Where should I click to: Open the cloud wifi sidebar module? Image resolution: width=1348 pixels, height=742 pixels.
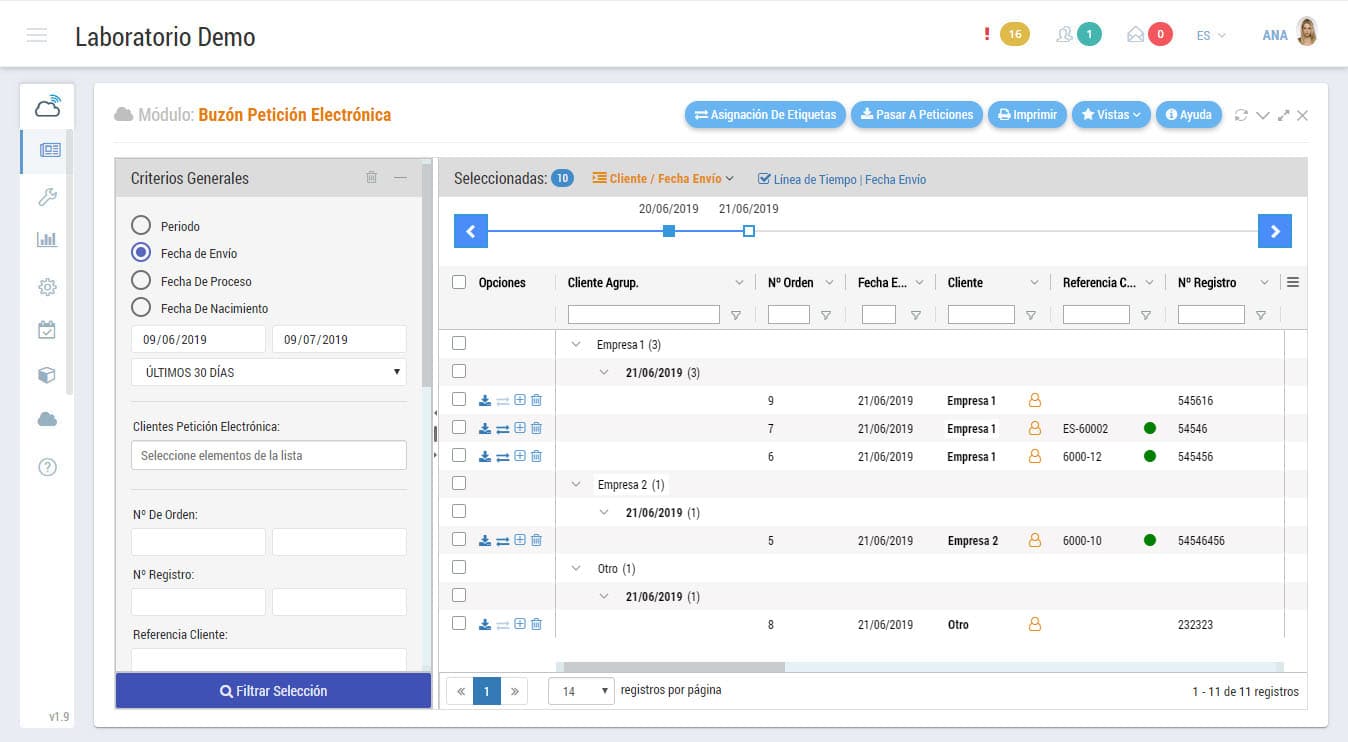pyautogui.click(x=47, y=105)
